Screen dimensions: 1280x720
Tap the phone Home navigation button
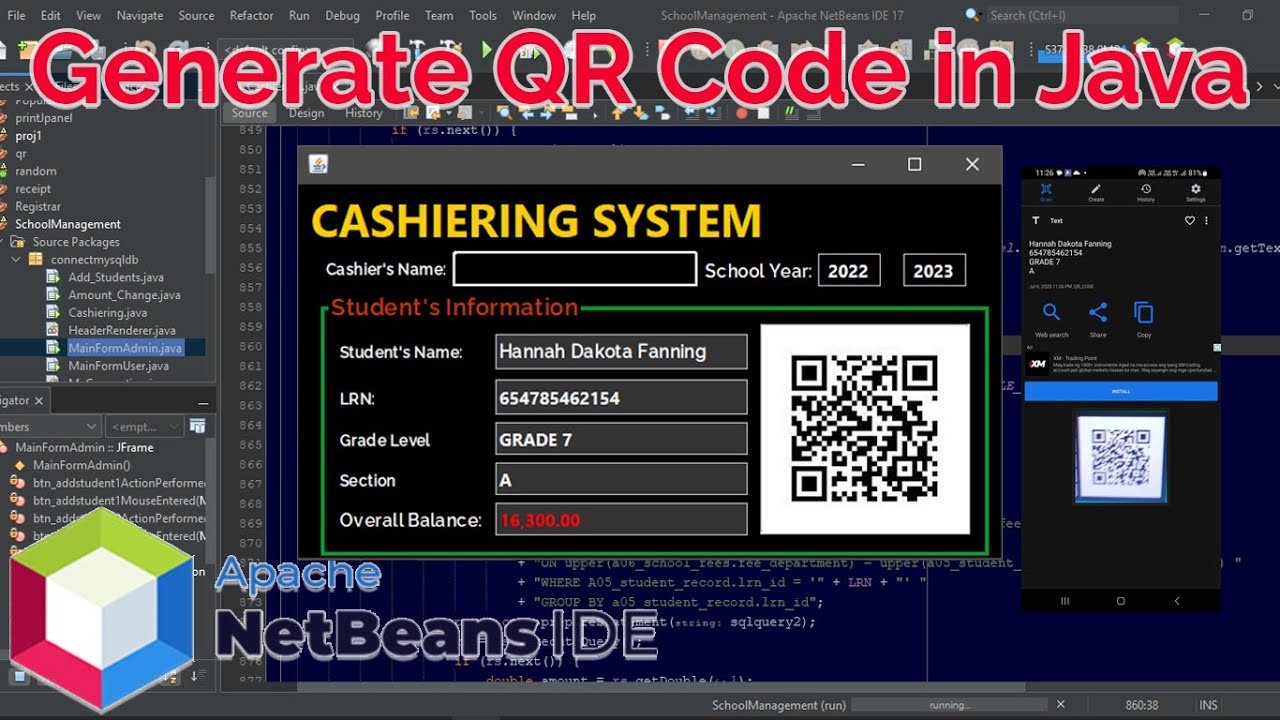point(1121,601)
